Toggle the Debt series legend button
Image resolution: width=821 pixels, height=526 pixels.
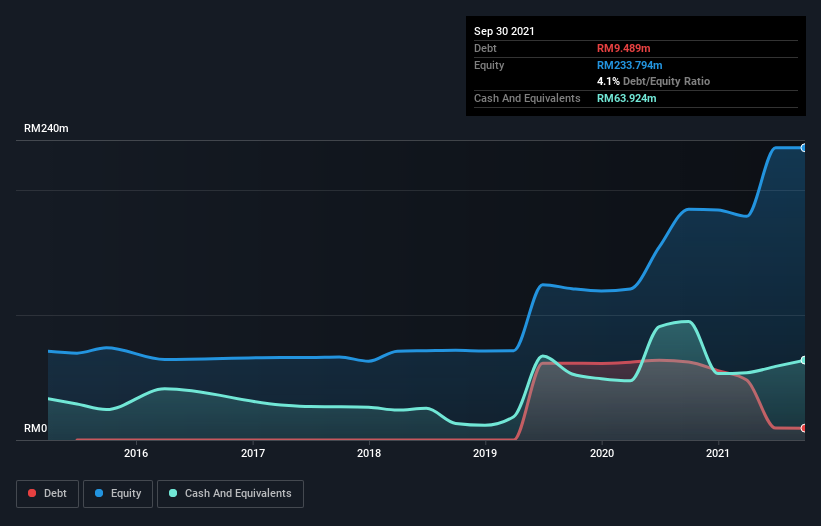pyautogui.click(x=47, y=494)
